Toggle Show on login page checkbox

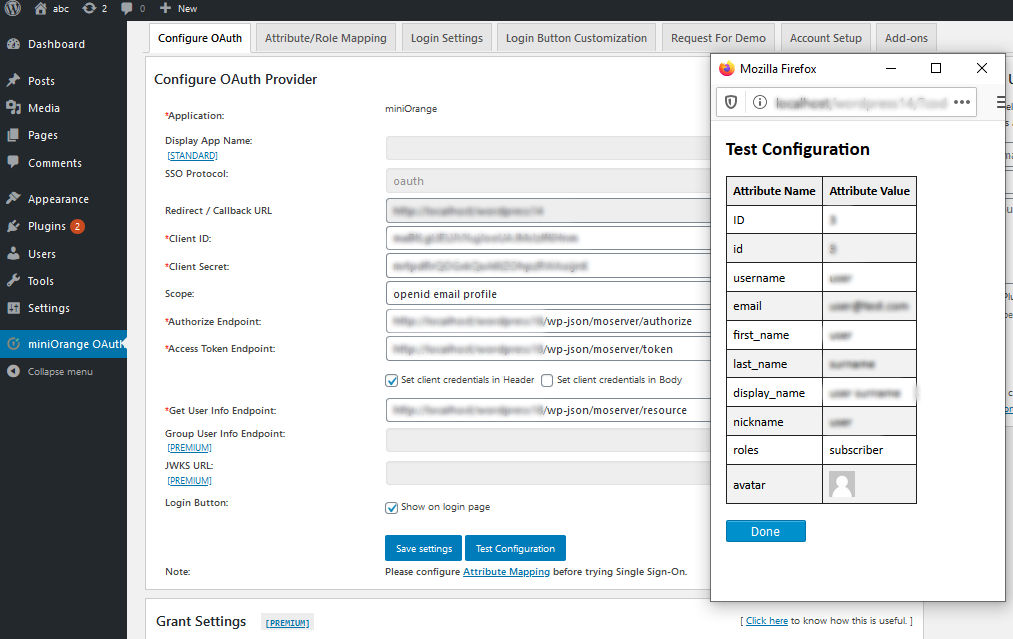tap(392, 508)
